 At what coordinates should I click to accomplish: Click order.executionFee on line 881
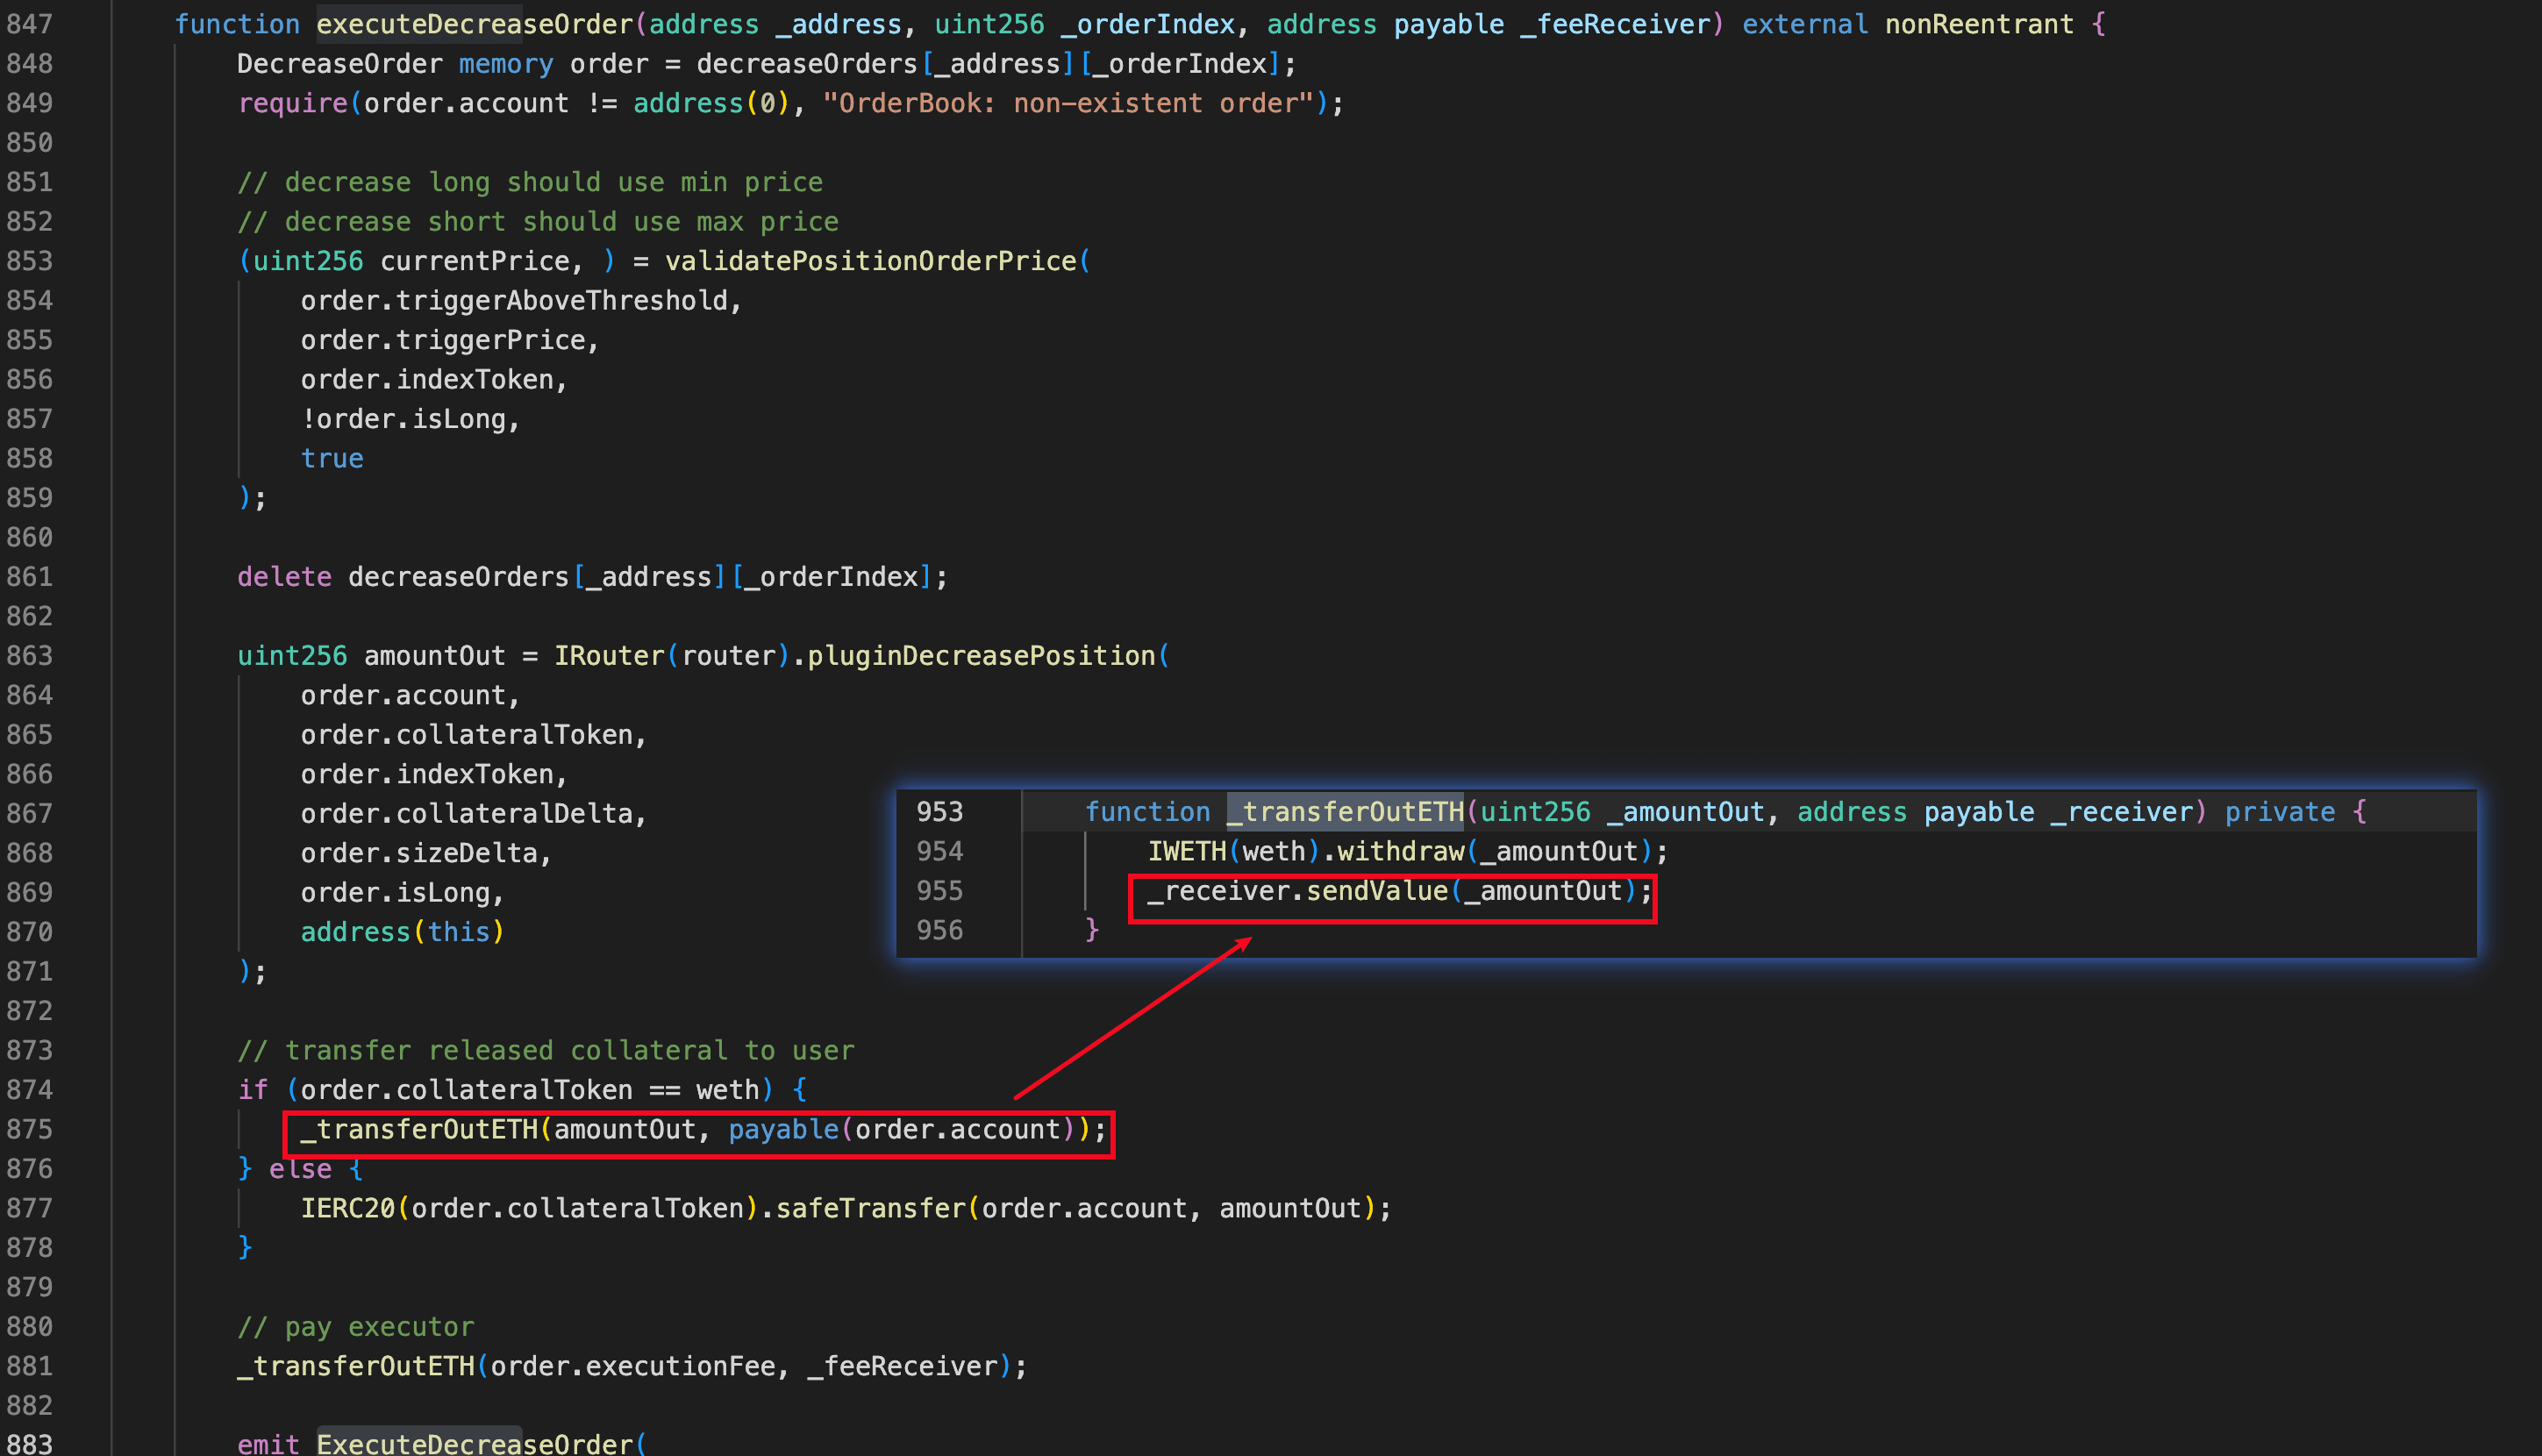[x=632, y=1367]
